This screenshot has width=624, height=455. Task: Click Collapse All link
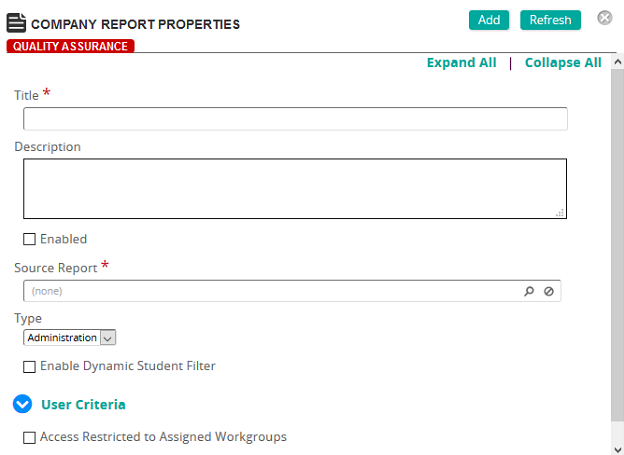tap(563, 62)
